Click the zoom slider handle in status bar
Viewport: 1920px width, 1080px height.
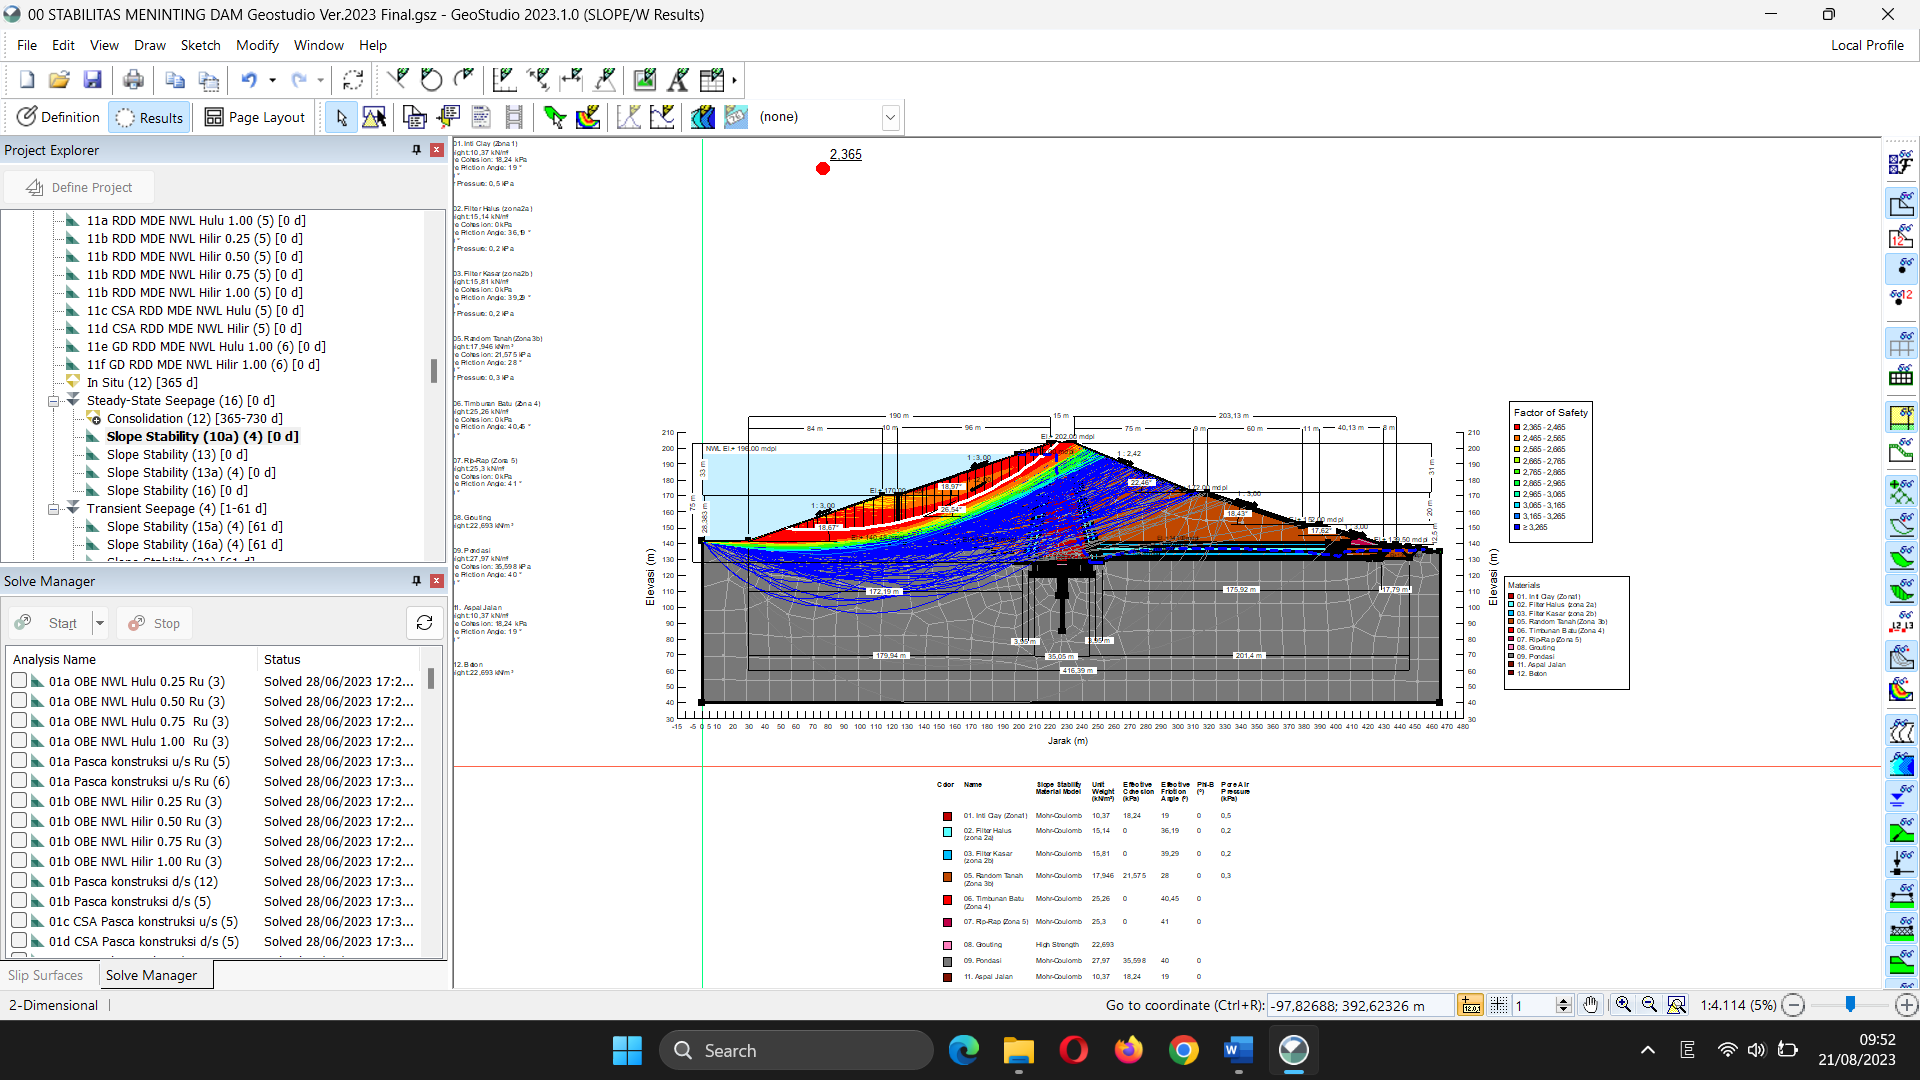(x=1850, y=1004)
